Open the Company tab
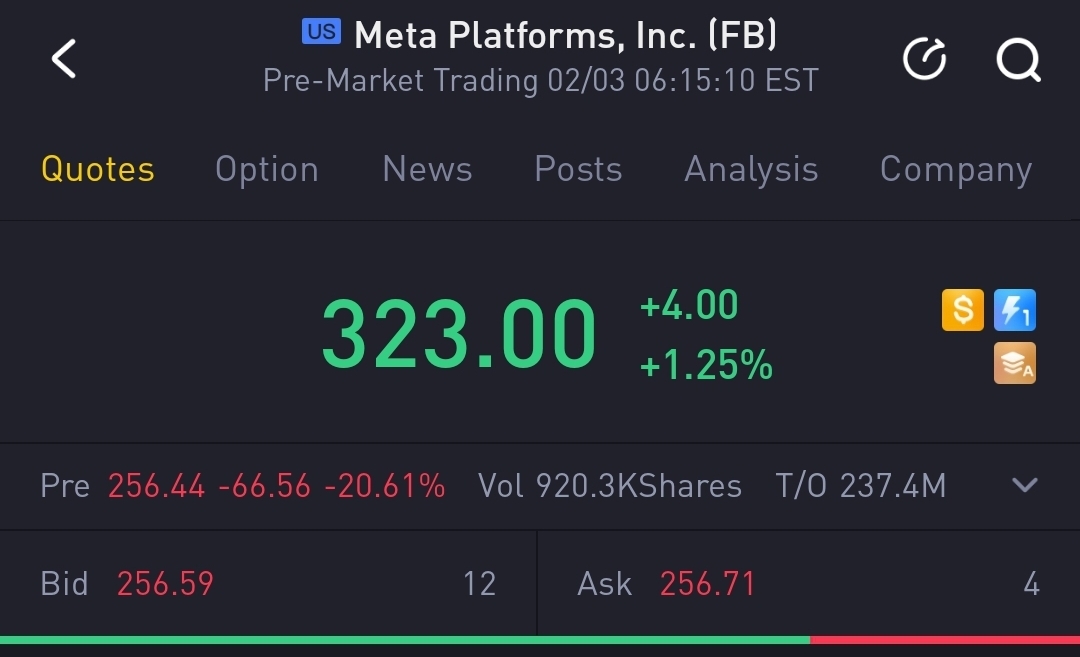The image size is (1080, 657). tap(955, 169)
